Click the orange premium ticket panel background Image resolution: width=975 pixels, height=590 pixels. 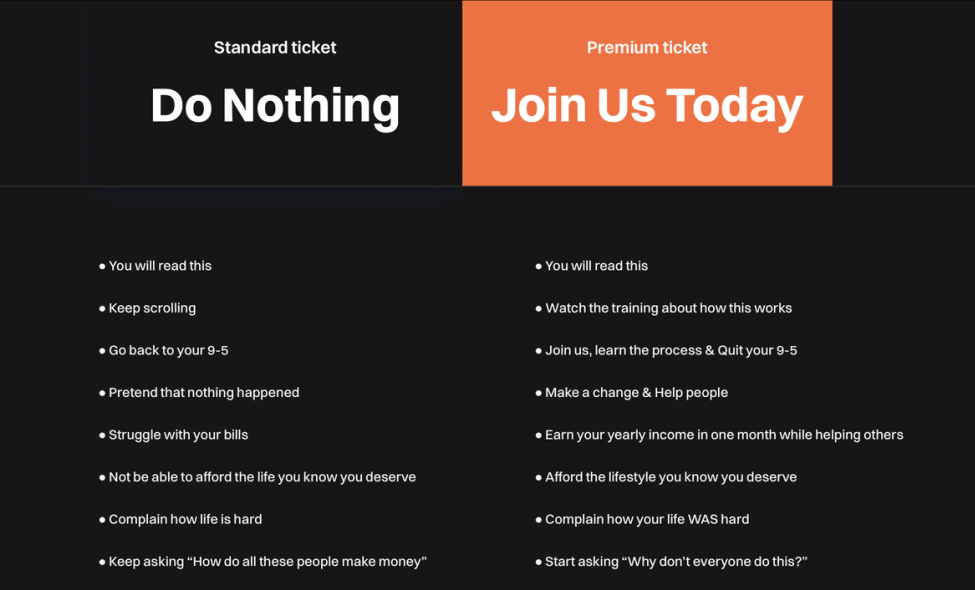(647, 162)
